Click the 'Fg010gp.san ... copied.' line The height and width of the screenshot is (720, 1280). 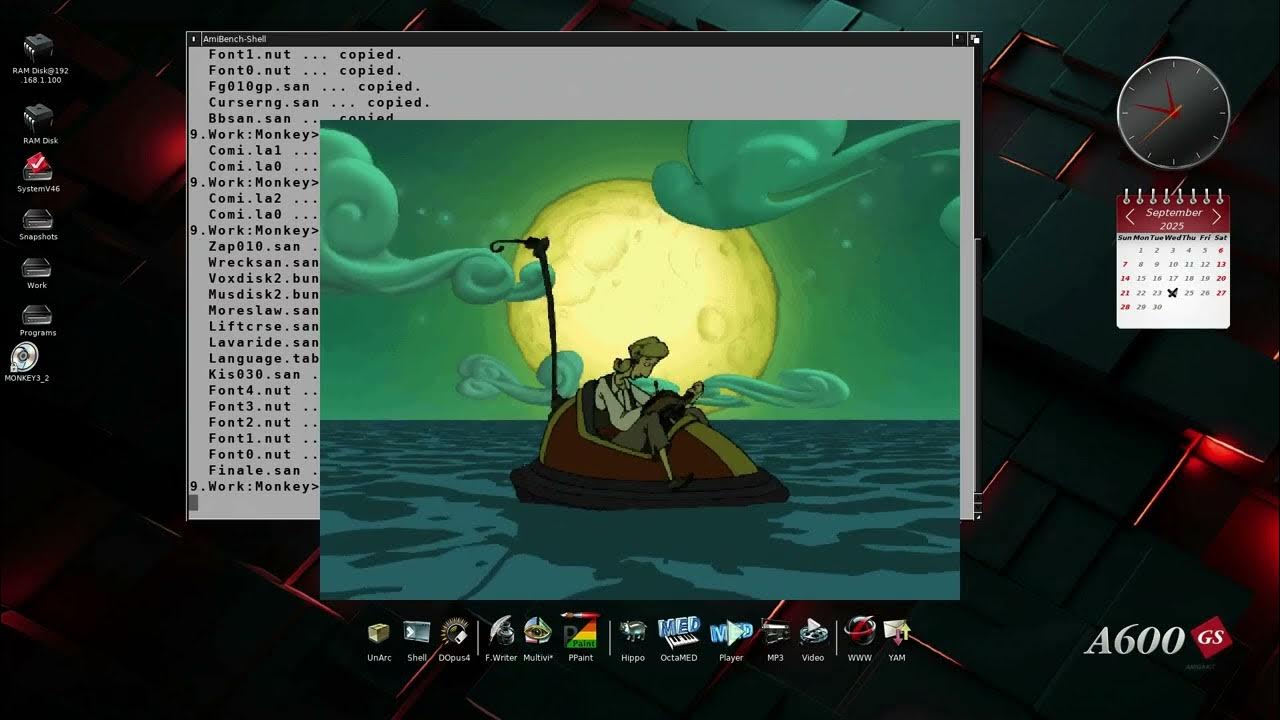315,87
